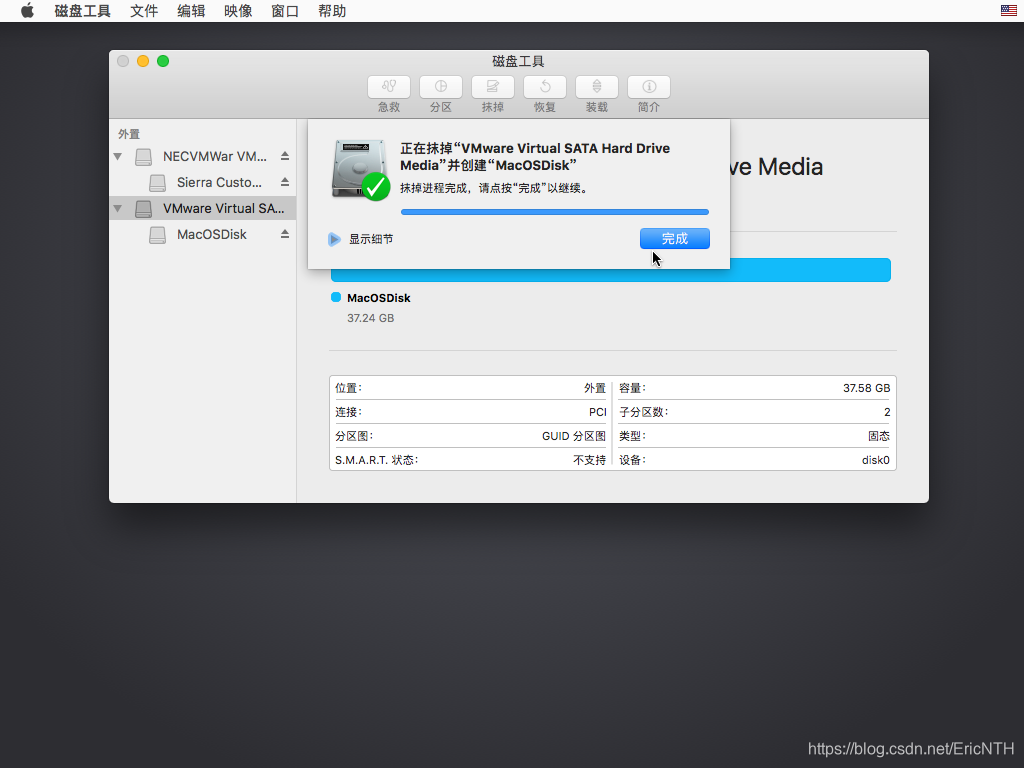1024x768 pixels.
Task: Click the Info (简介) toolbar icon
Action: click(648, 87)
